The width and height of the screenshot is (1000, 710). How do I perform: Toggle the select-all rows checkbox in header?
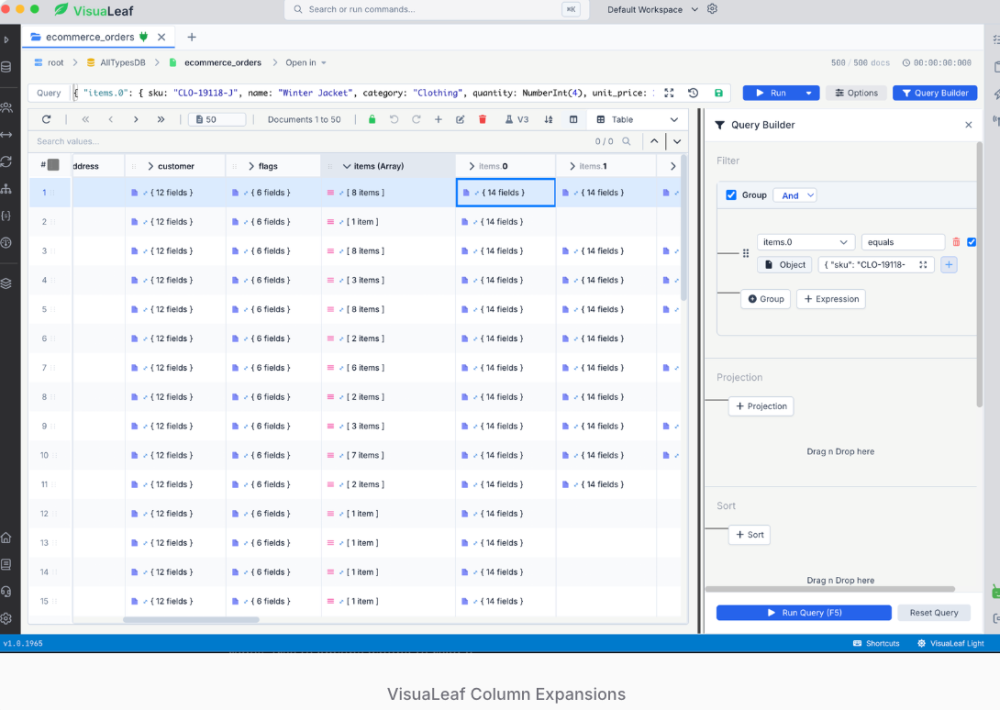54,165
